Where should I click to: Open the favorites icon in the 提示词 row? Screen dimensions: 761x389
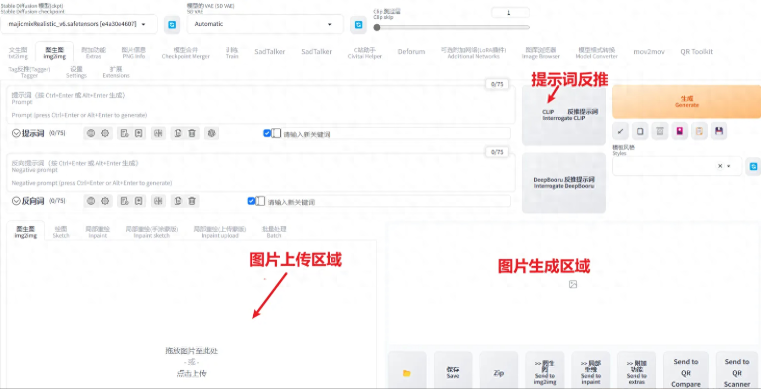coord(139,133)
